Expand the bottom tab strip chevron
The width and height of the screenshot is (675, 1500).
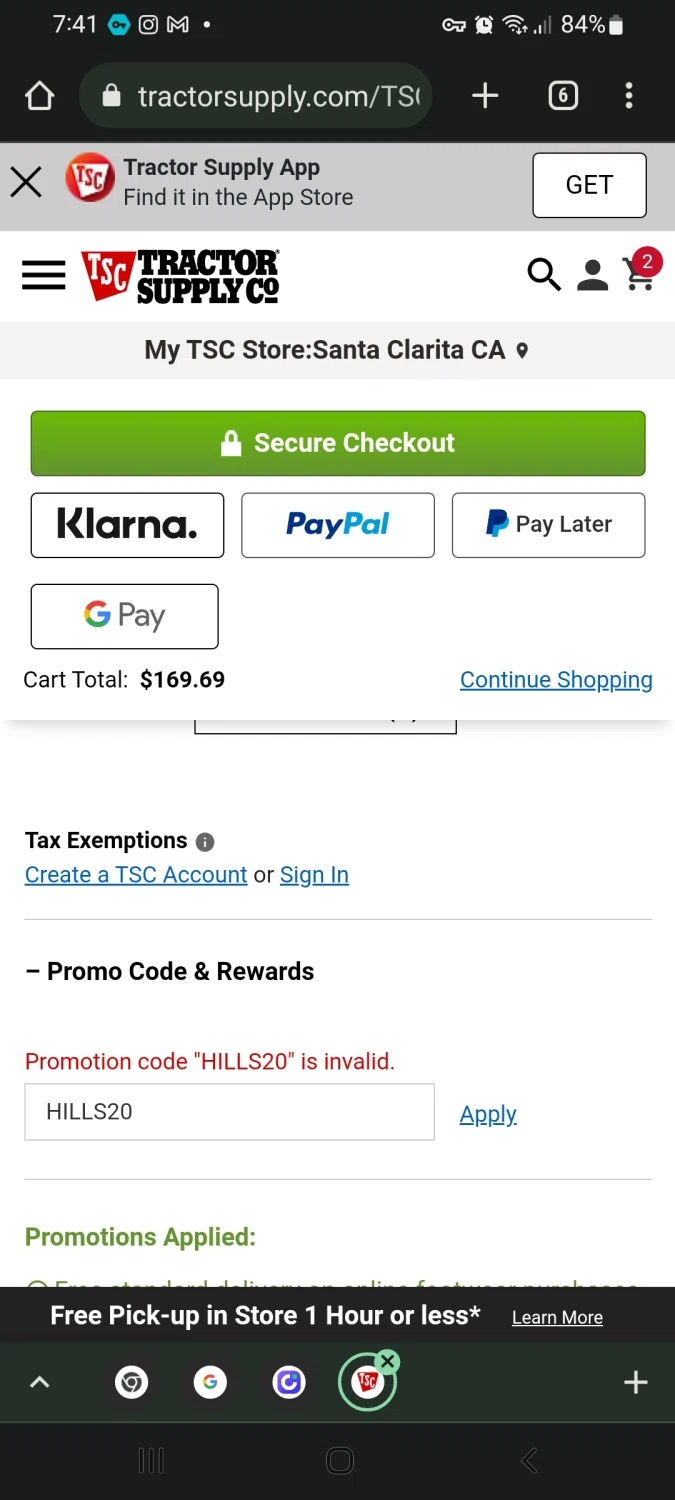(x=39, y=1382)
